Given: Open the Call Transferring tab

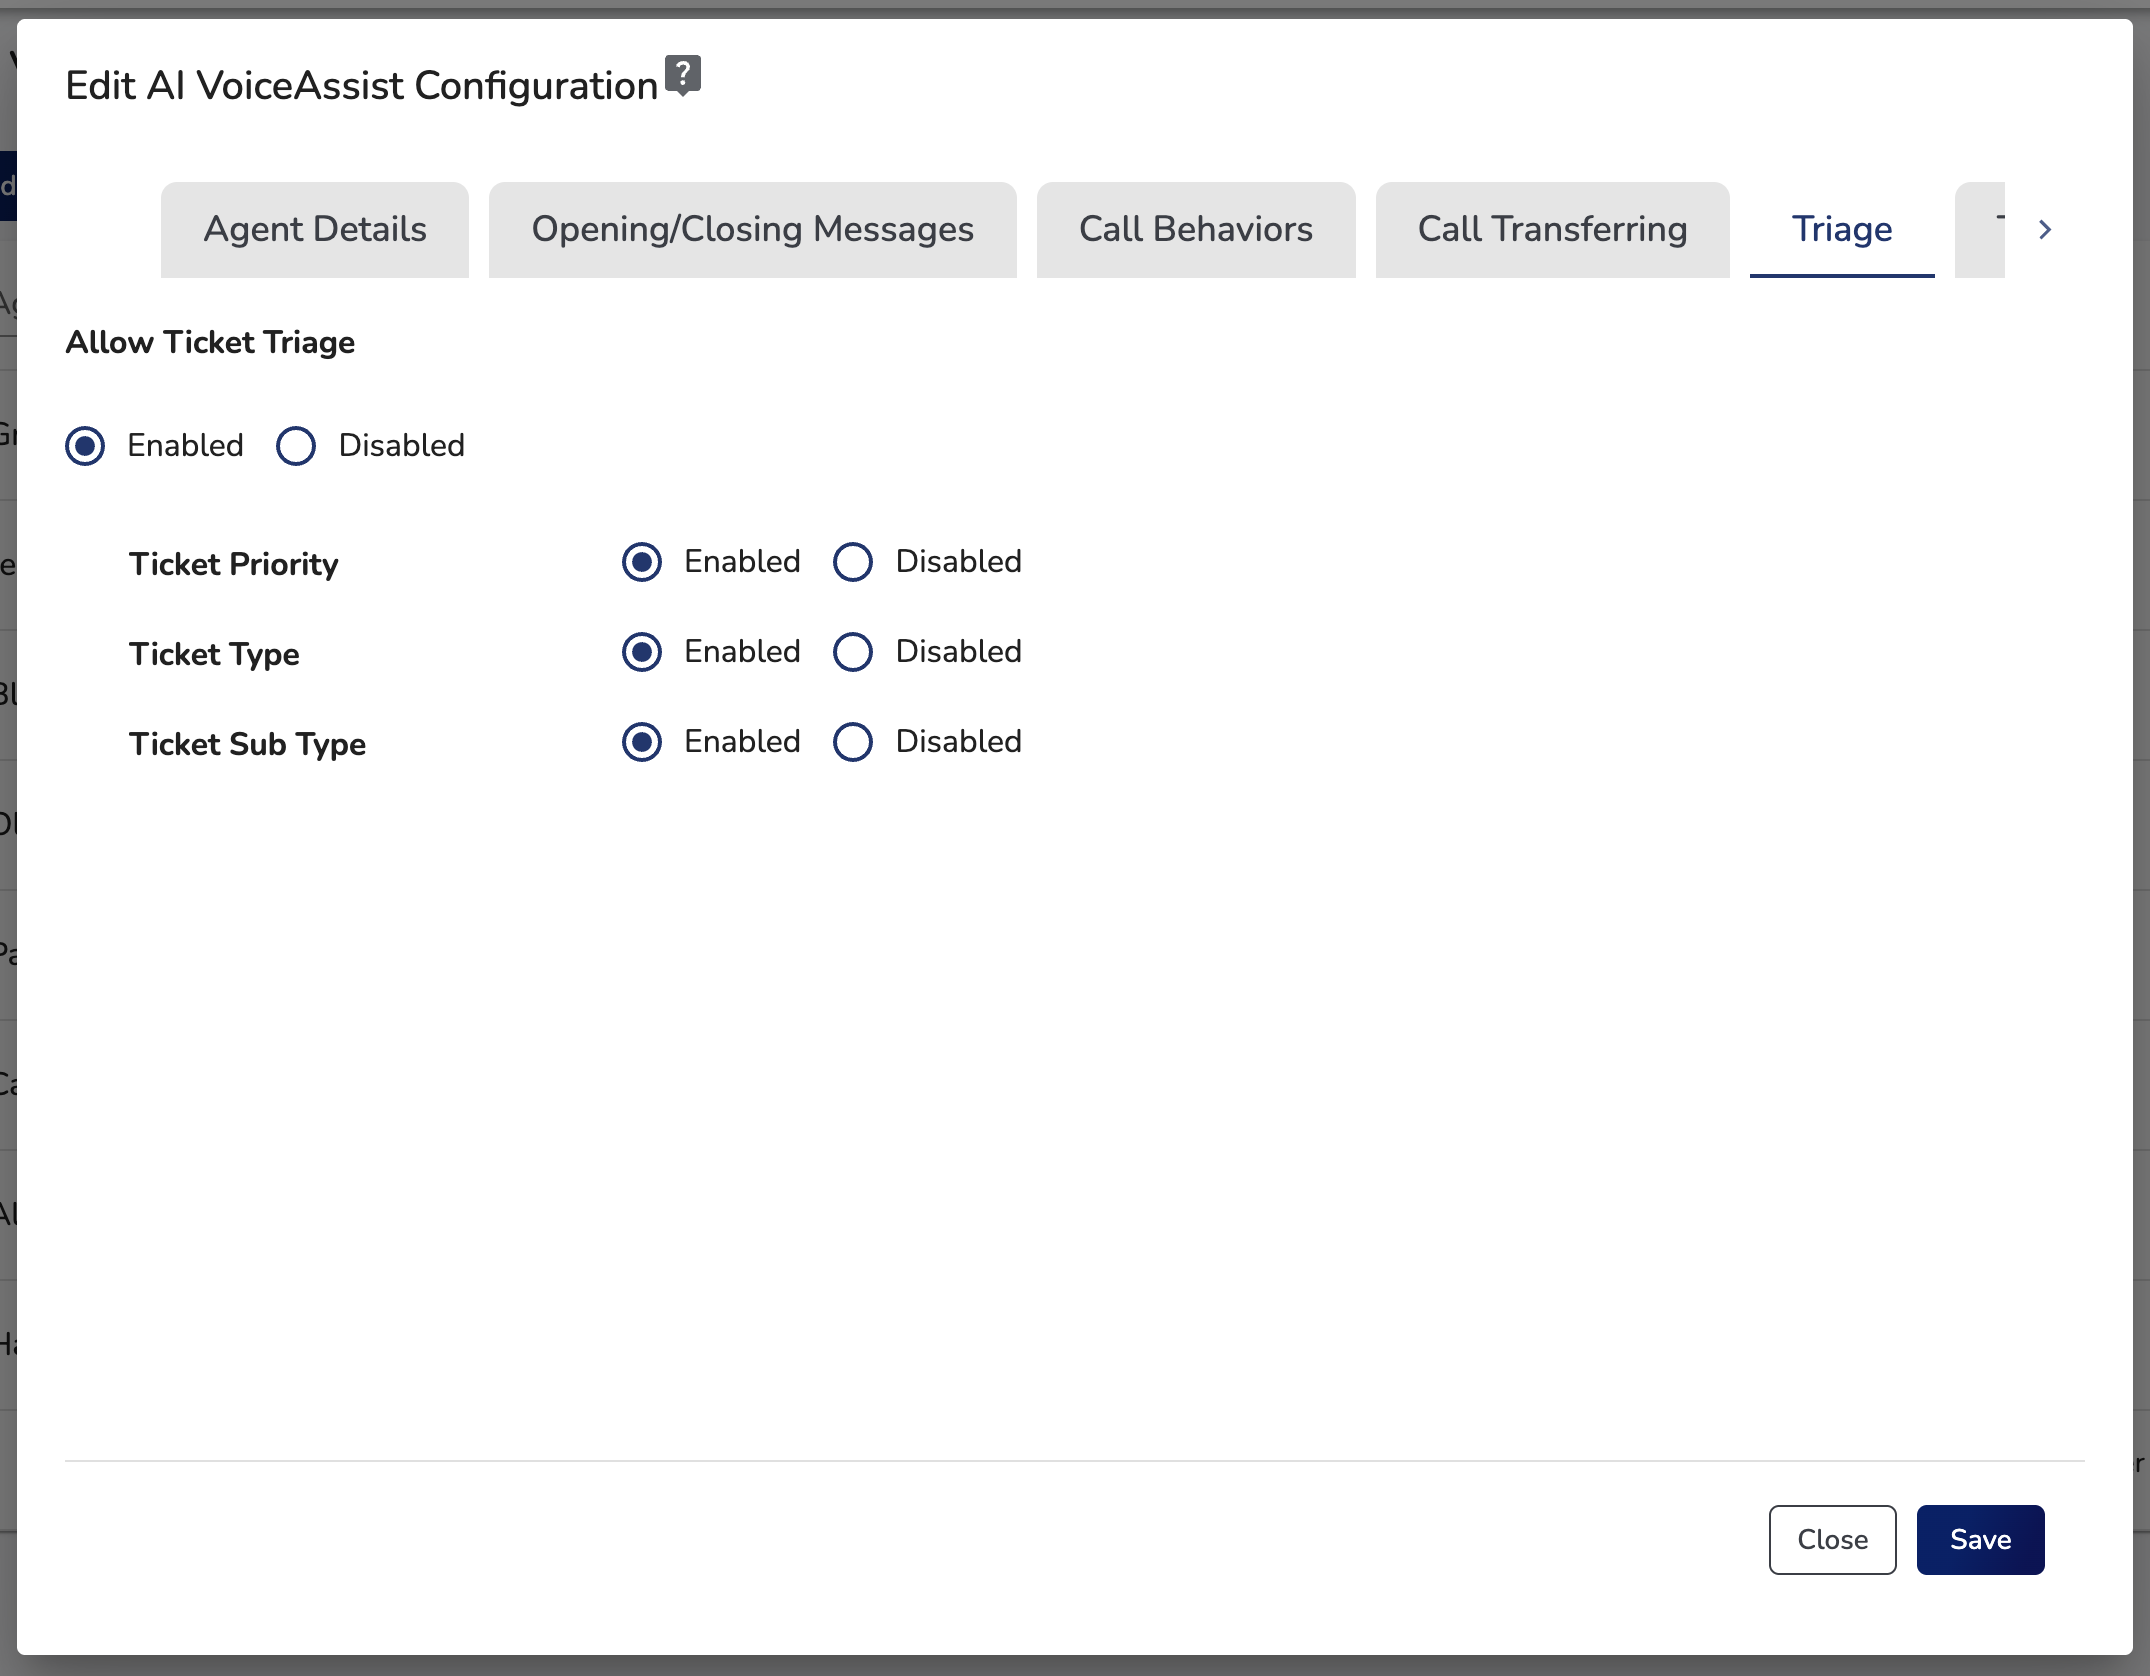Looking at the screenshot, I should click(x=1552, y=229).
